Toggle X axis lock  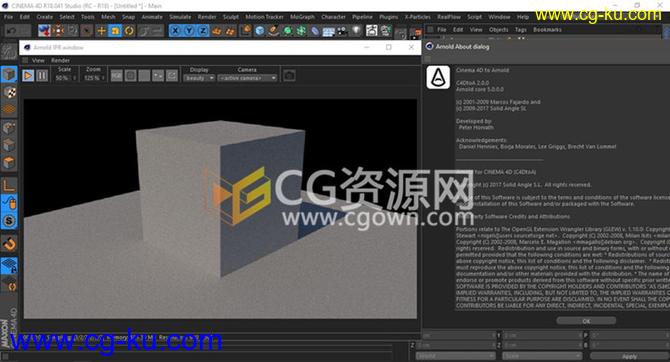(x=175, y=30)
